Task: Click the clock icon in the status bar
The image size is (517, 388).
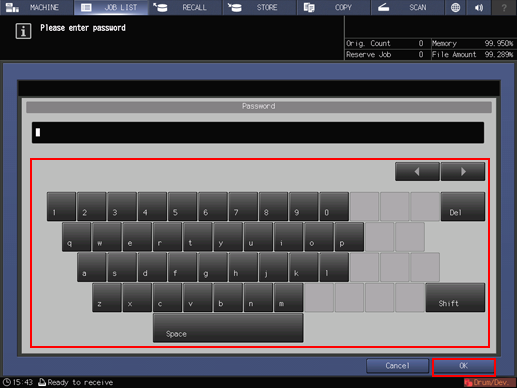Action: (x=7, y=382)
